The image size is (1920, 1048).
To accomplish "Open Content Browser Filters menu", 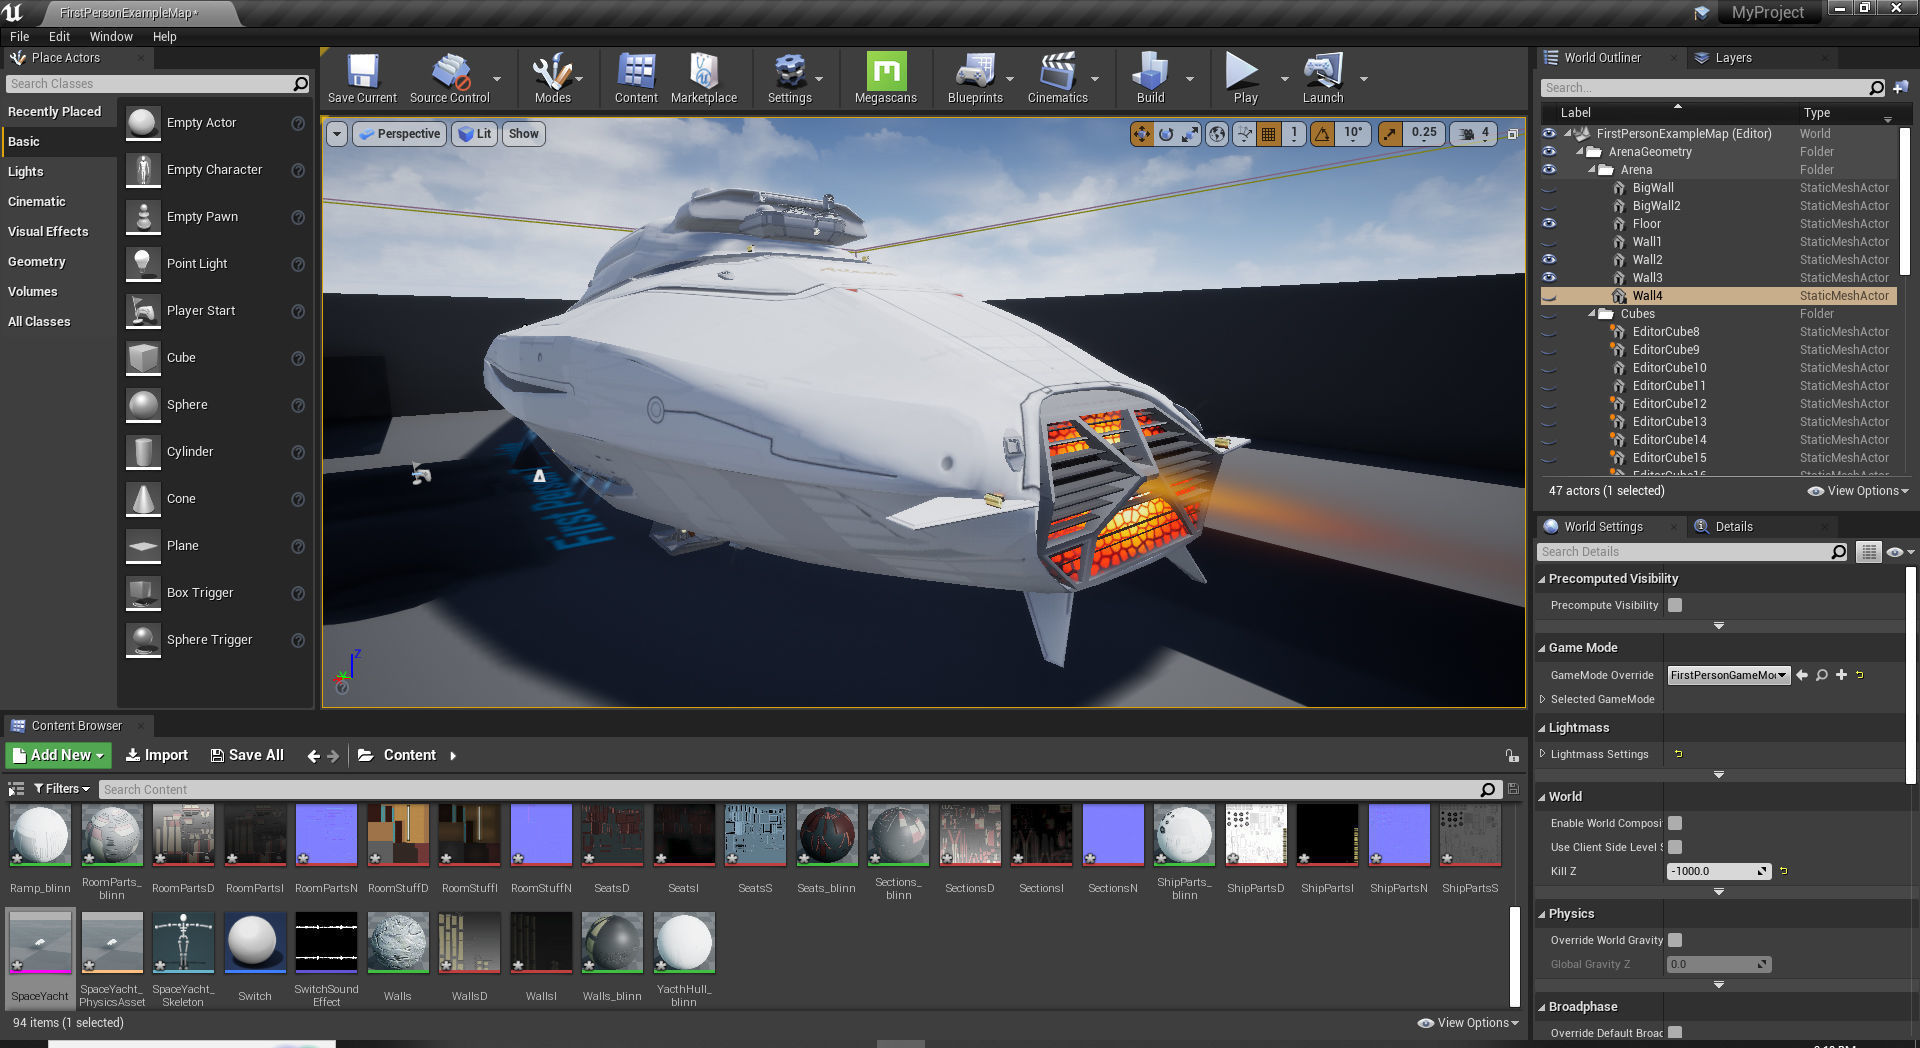I will tap(61, 789).
